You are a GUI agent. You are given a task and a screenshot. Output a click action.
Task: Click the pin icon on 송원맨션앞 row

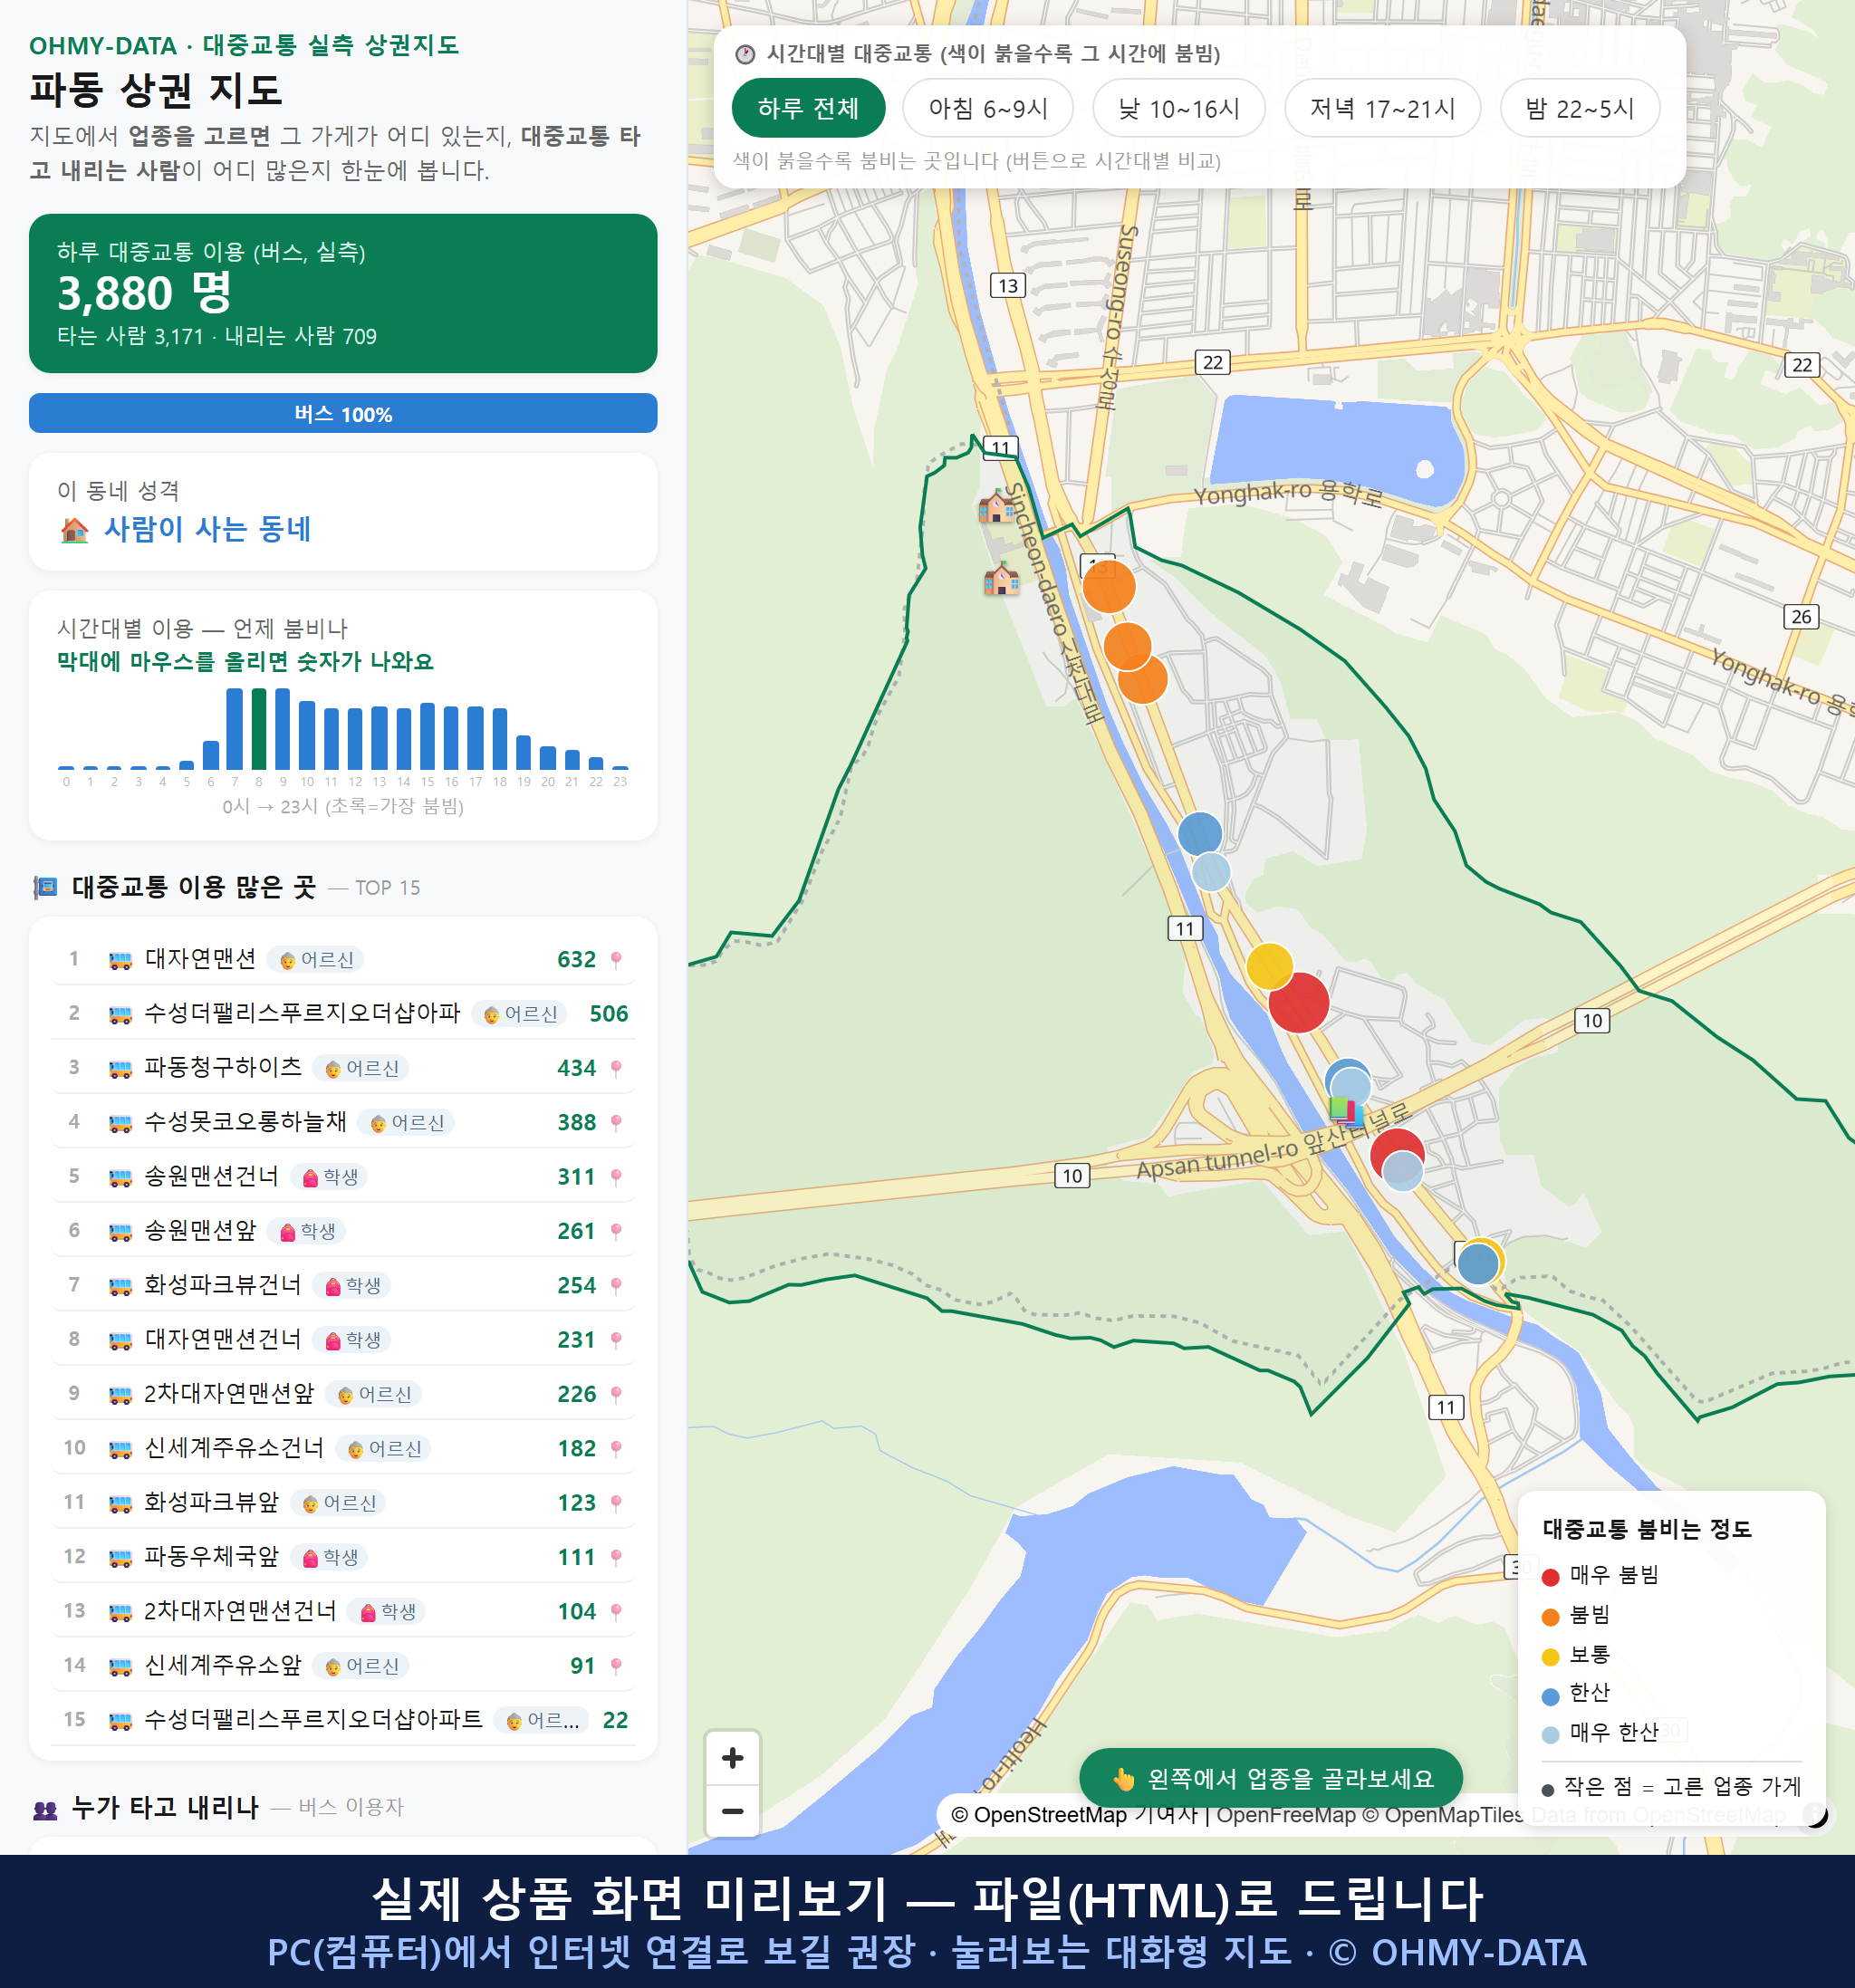click(x=616, y=1231)
